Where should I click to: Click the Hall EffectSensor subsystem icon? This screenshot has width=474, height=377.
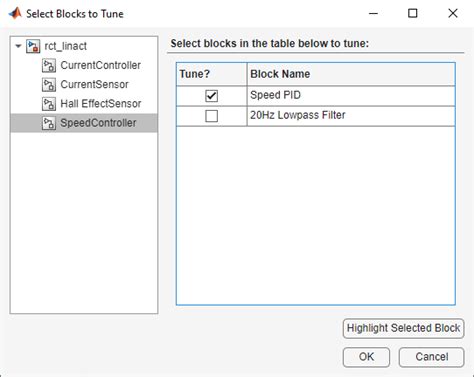click(x=49, y=104)
